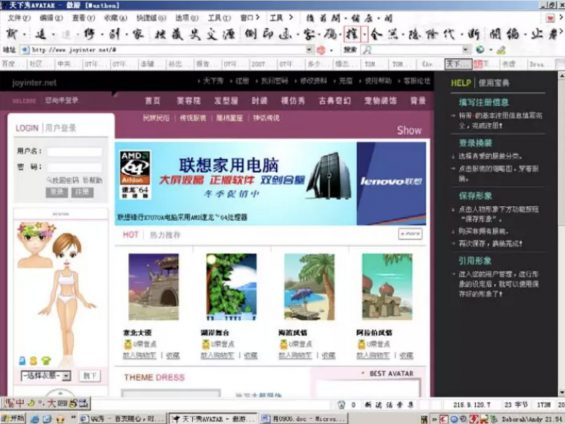This screenshot has height=424, width=565.
Task: Click the 填写注册信息 help heading
Action: coord(484,102)
